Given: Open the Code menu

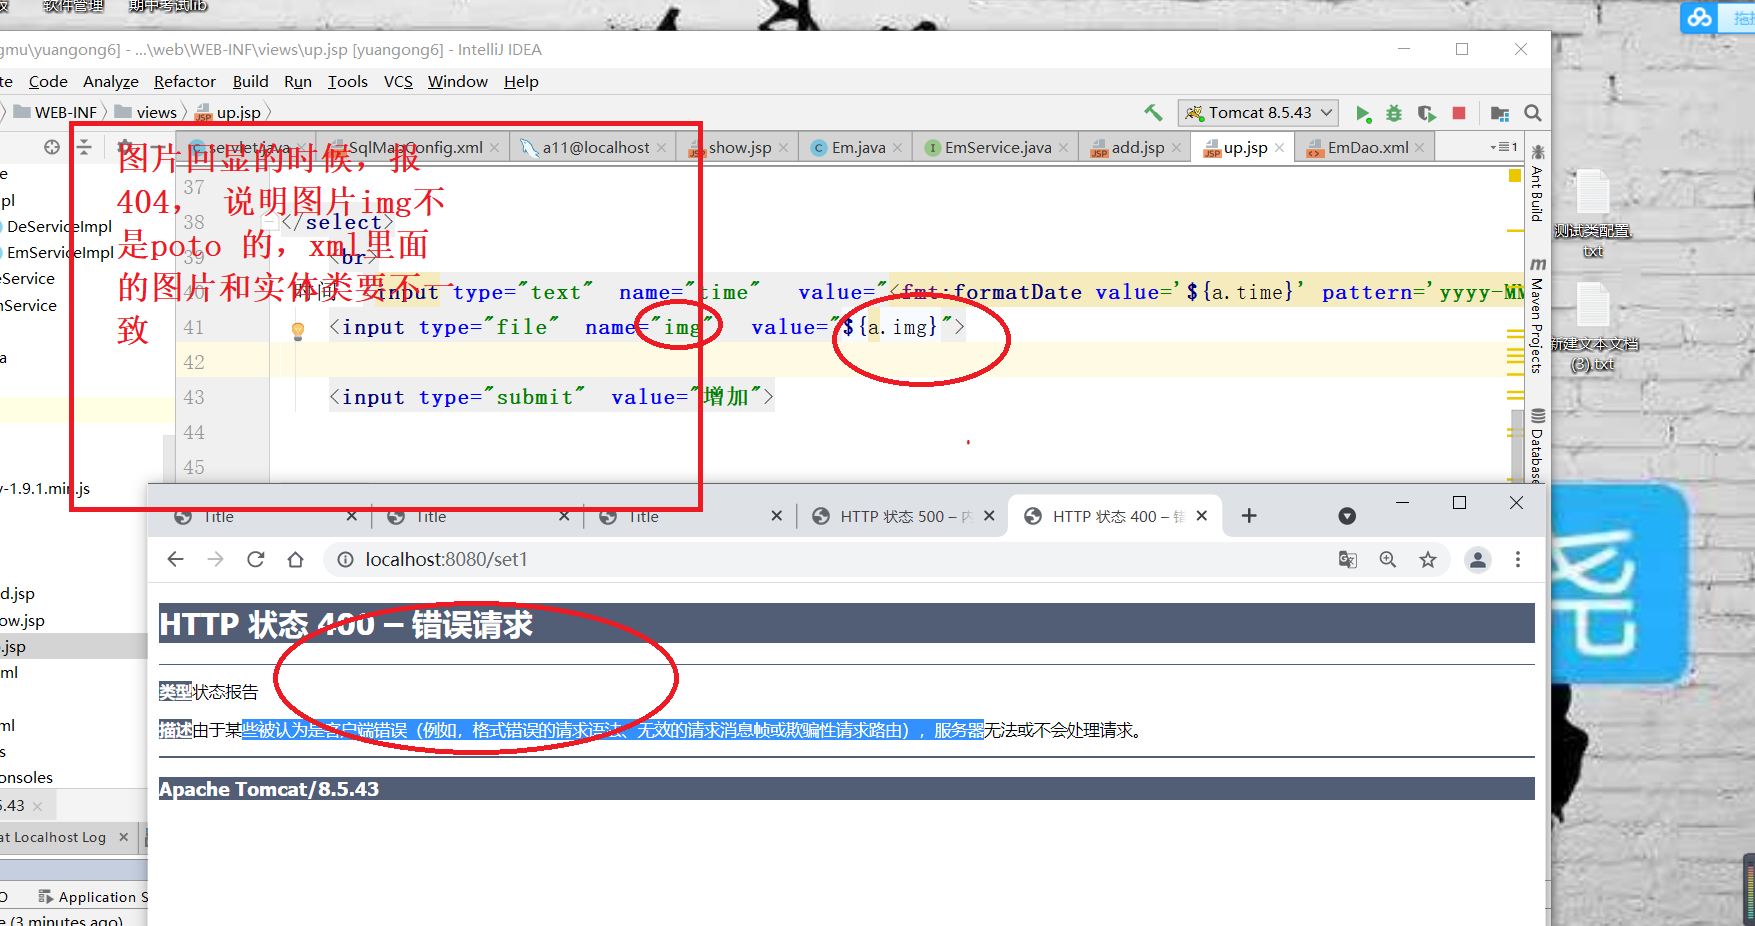Looking at the screenshot, I should pos(48,82).
